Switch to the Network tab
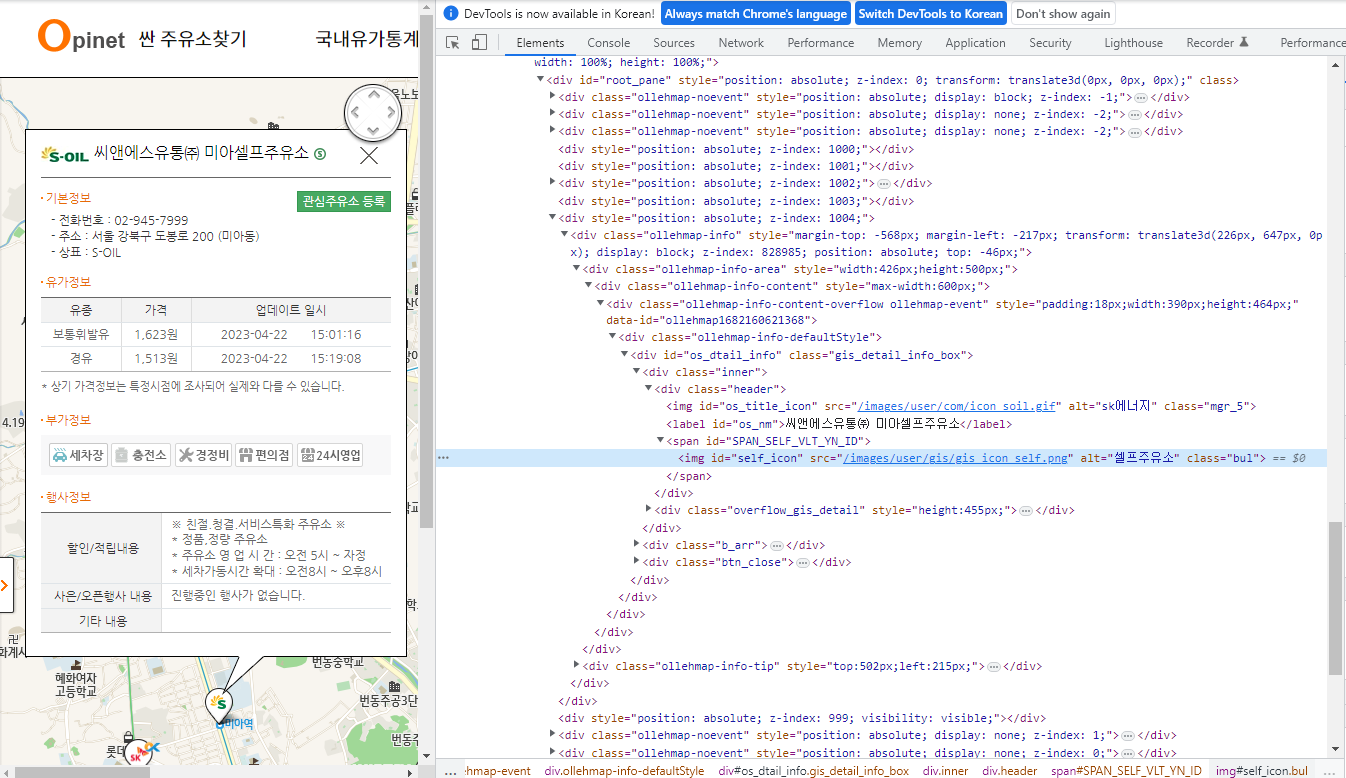 (x=741, y=43)
